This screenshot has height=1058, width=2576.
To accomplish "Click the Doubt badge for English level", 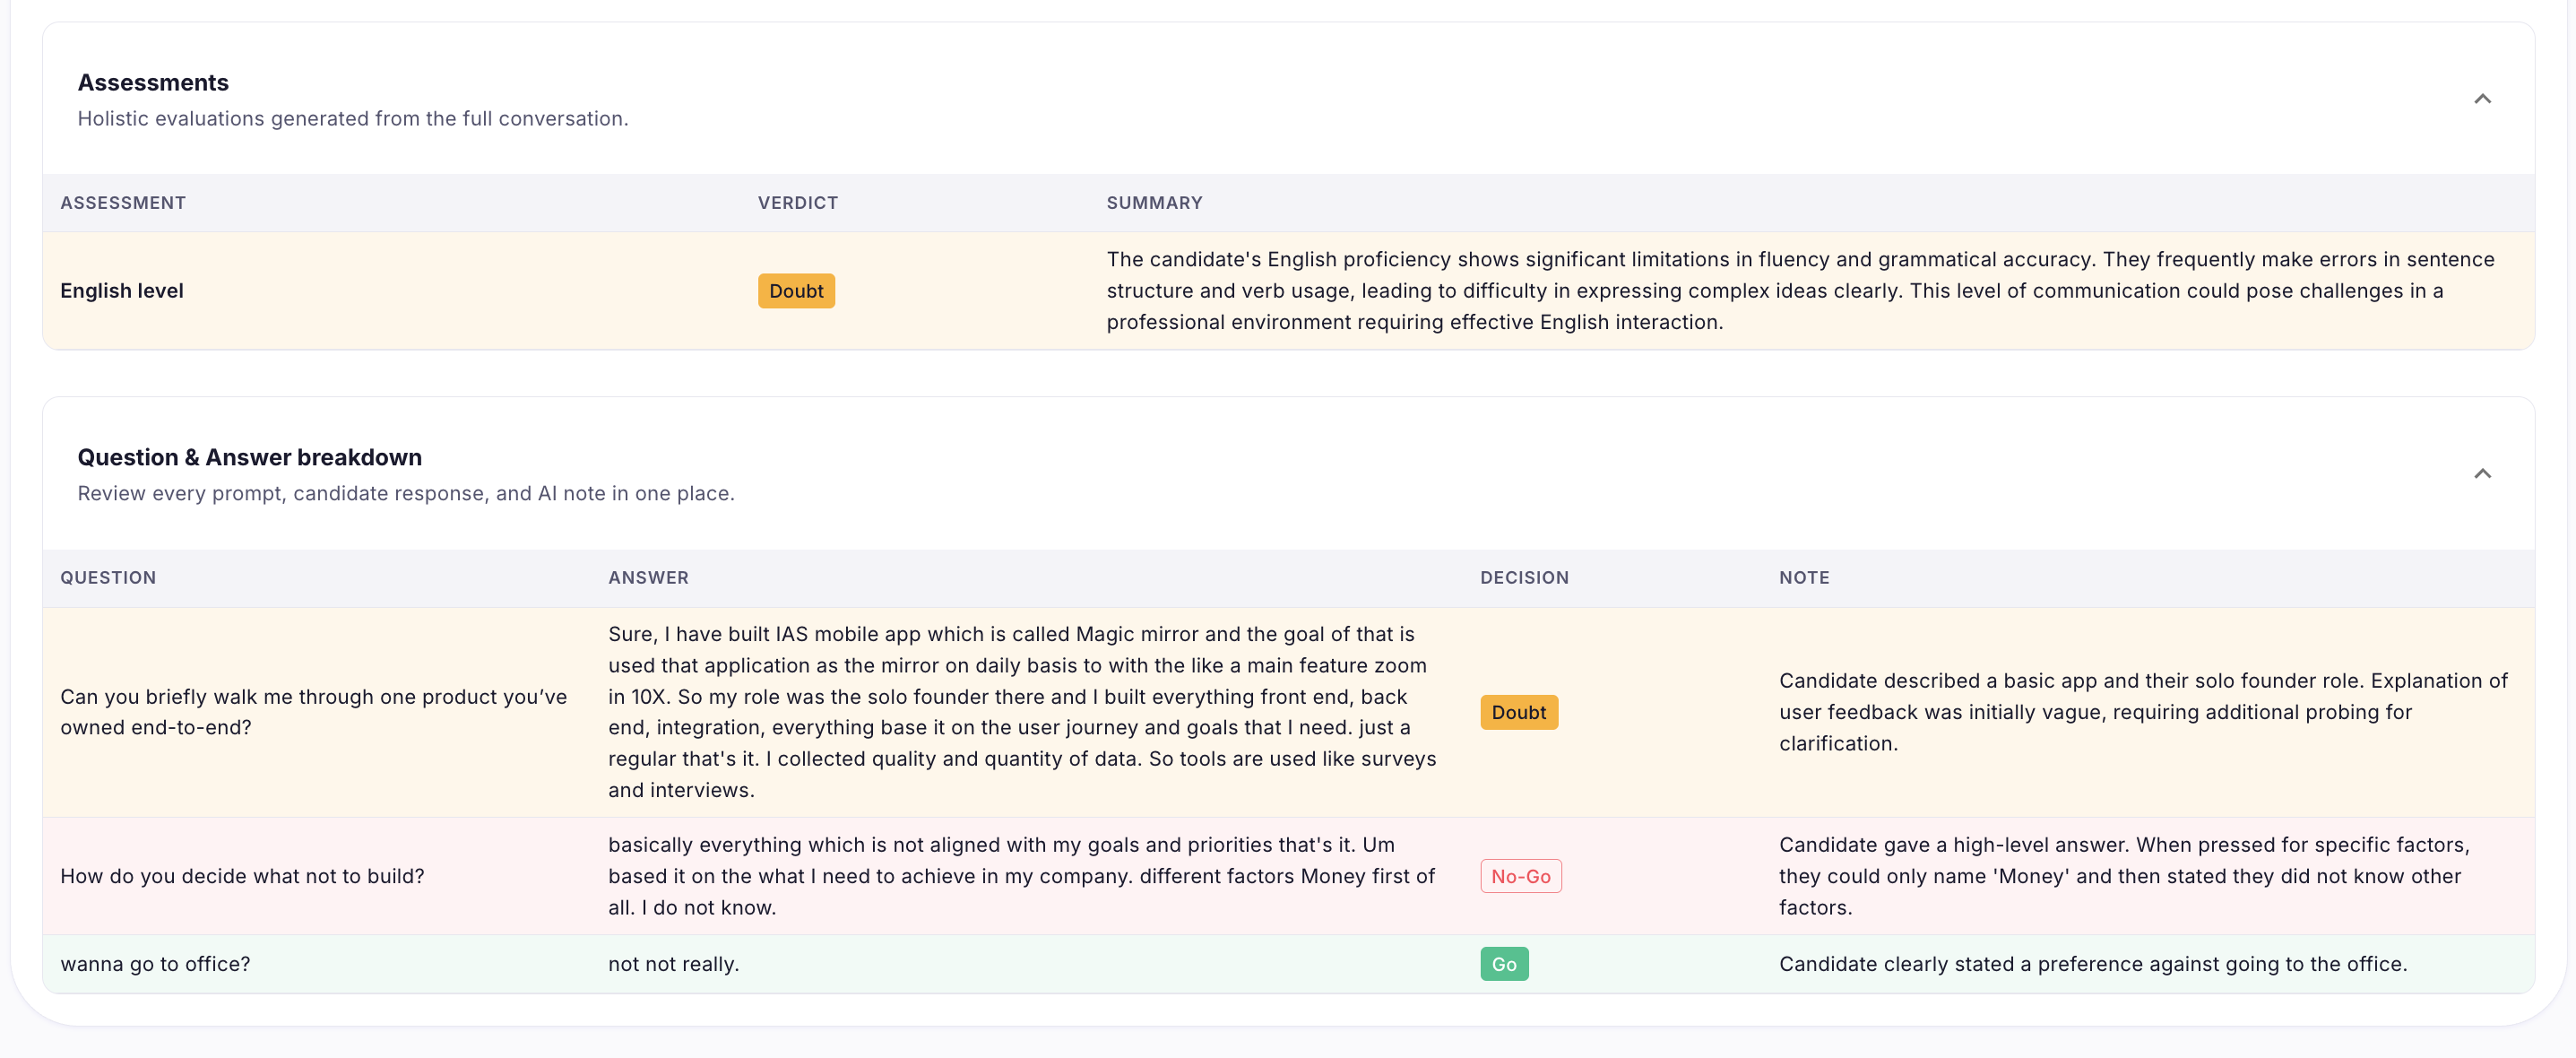I will coord(796,291).
